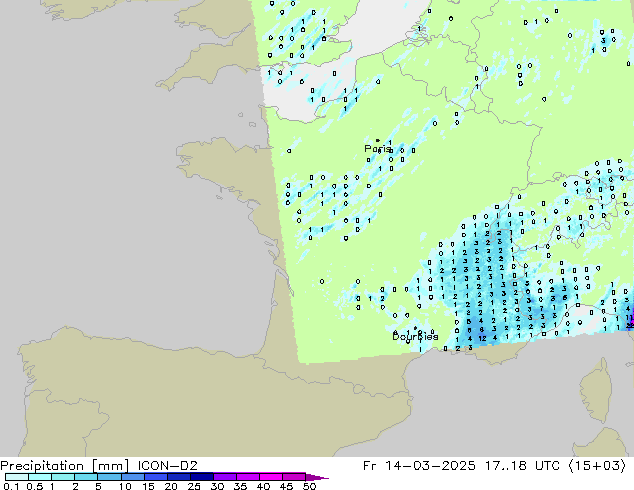Image resolution: width=634 pixels, height=490 pixels.
Task: Click the '(15+03)' forecast offset text
Action: click(x=598, y=466)
